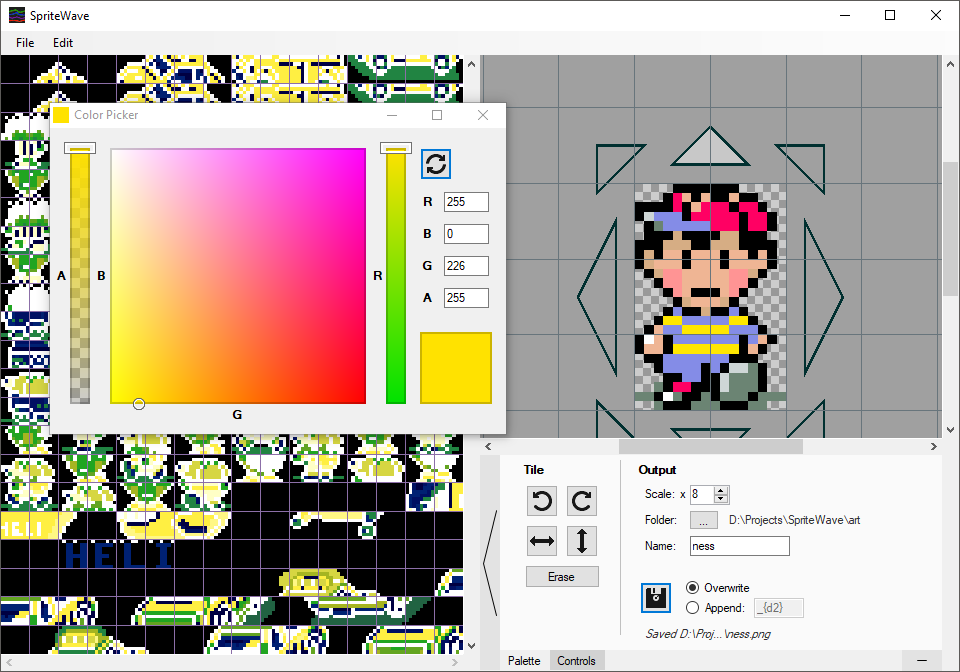Switch to the Controls tab

click(576, 661)
